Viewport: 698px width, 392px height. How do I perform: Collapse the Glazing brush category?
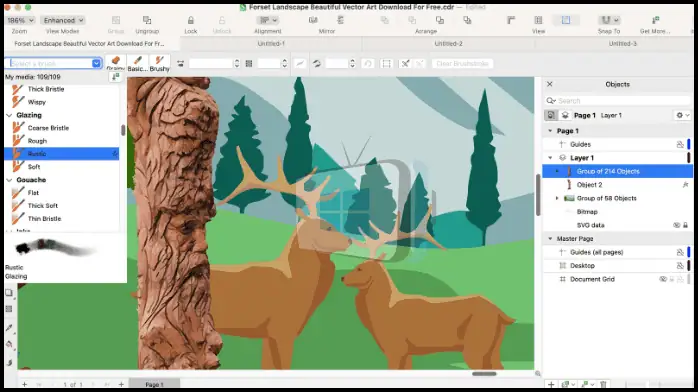[x=9, y=115]
